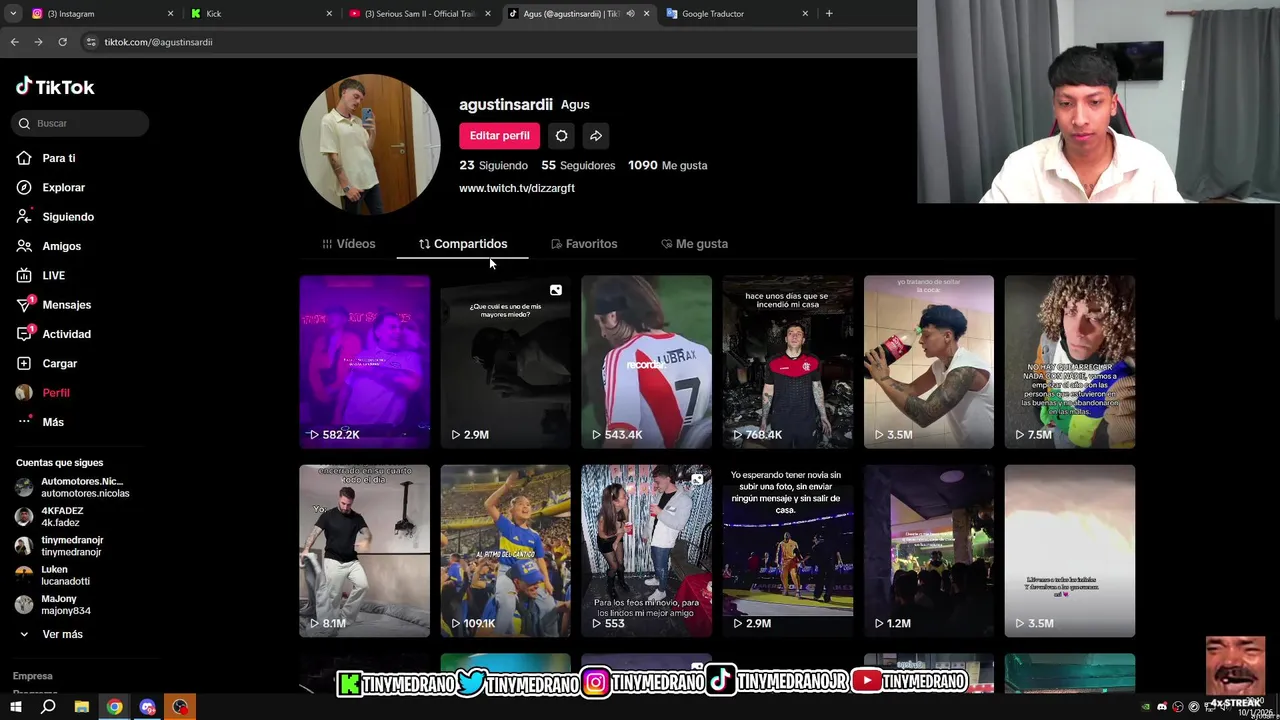Open the LIVE section
This screenshot has height=720, width=1280.
click(x=41, y=275)
